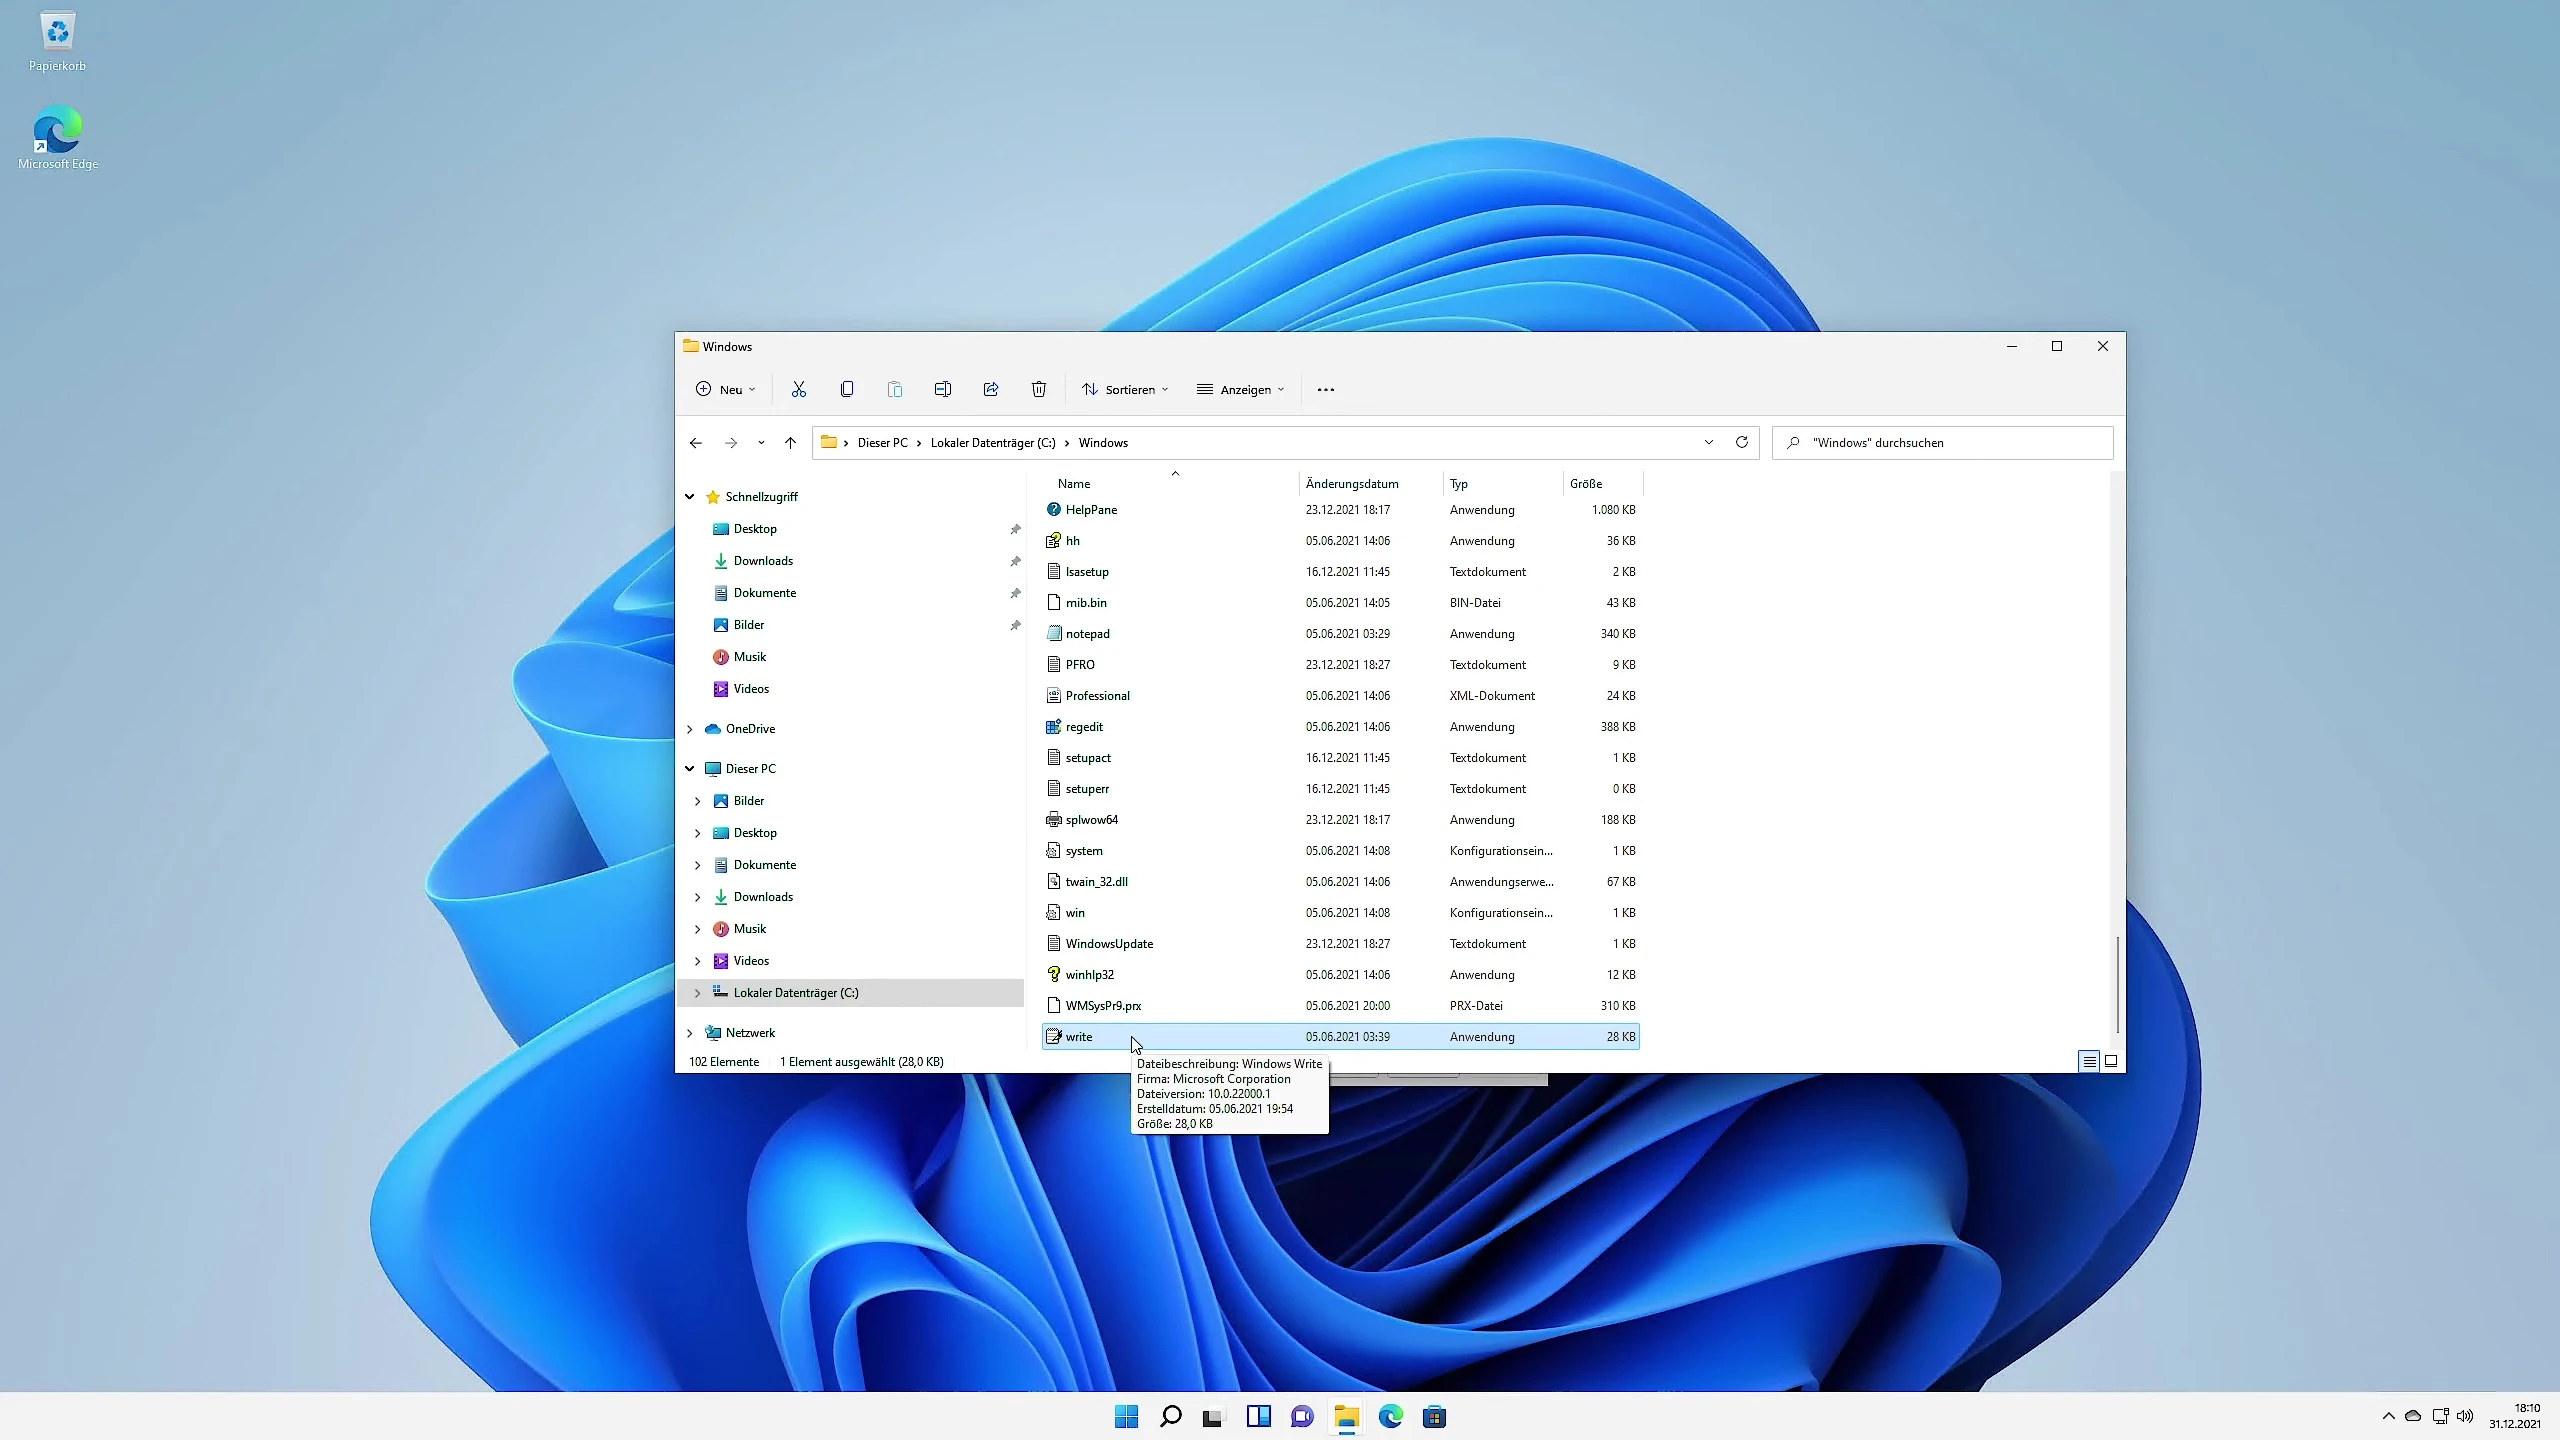Open Downloads under Schnellzugriff
This screenshot has height=1440, width=2560.
click(763, 561)
